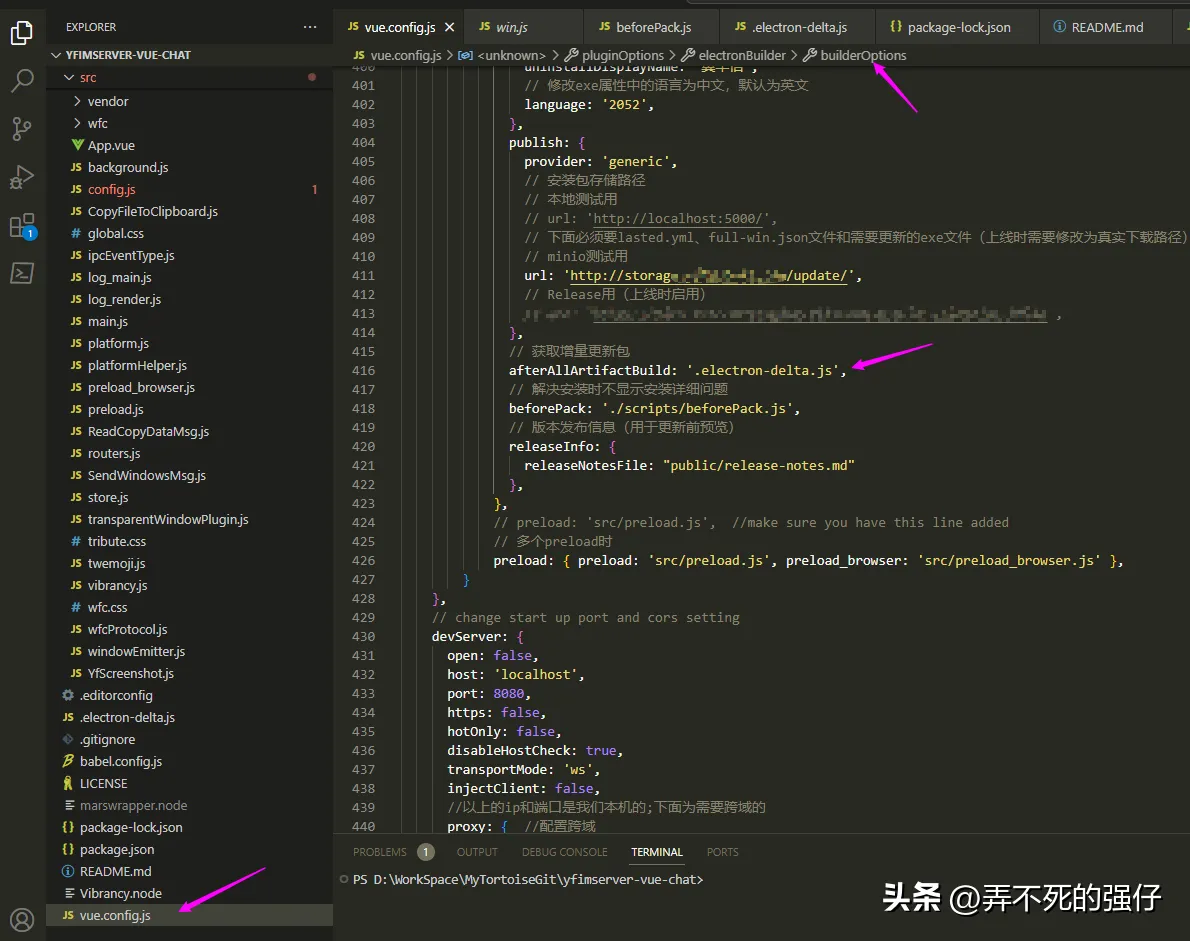Open the Explorer view in activity bar
This screenshot has width=1190, height=941.
[22, 33]
